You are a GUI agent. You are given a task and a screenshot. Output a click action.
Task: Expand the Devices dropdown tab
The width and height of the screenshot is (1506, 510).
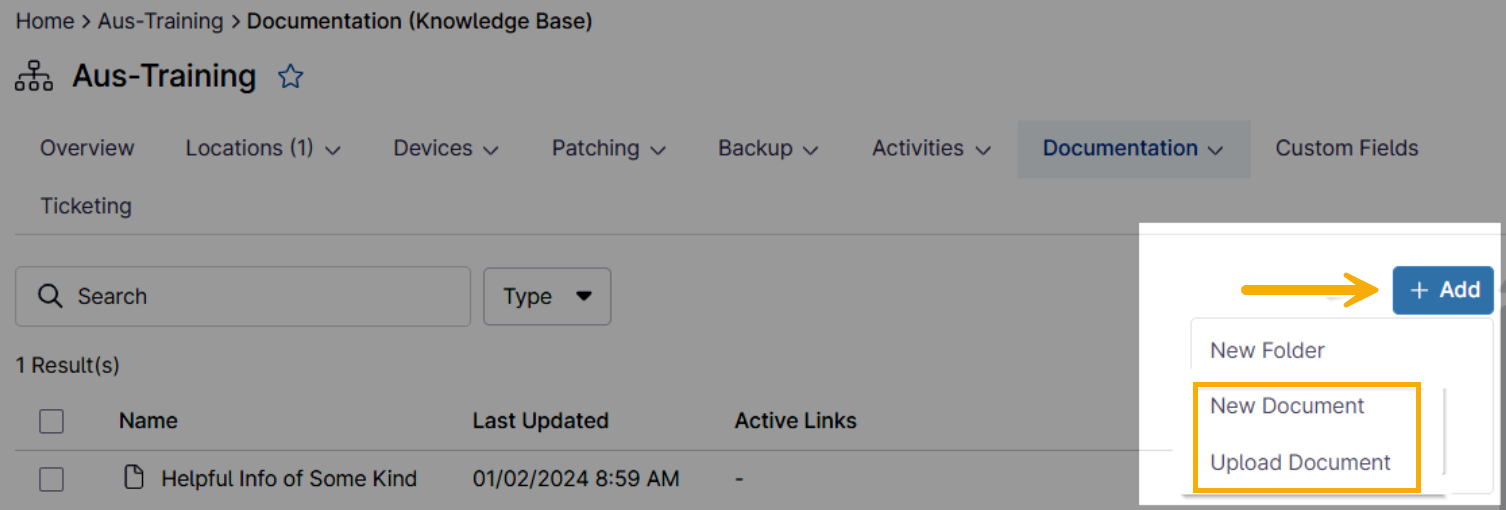(x=446, y=149)
